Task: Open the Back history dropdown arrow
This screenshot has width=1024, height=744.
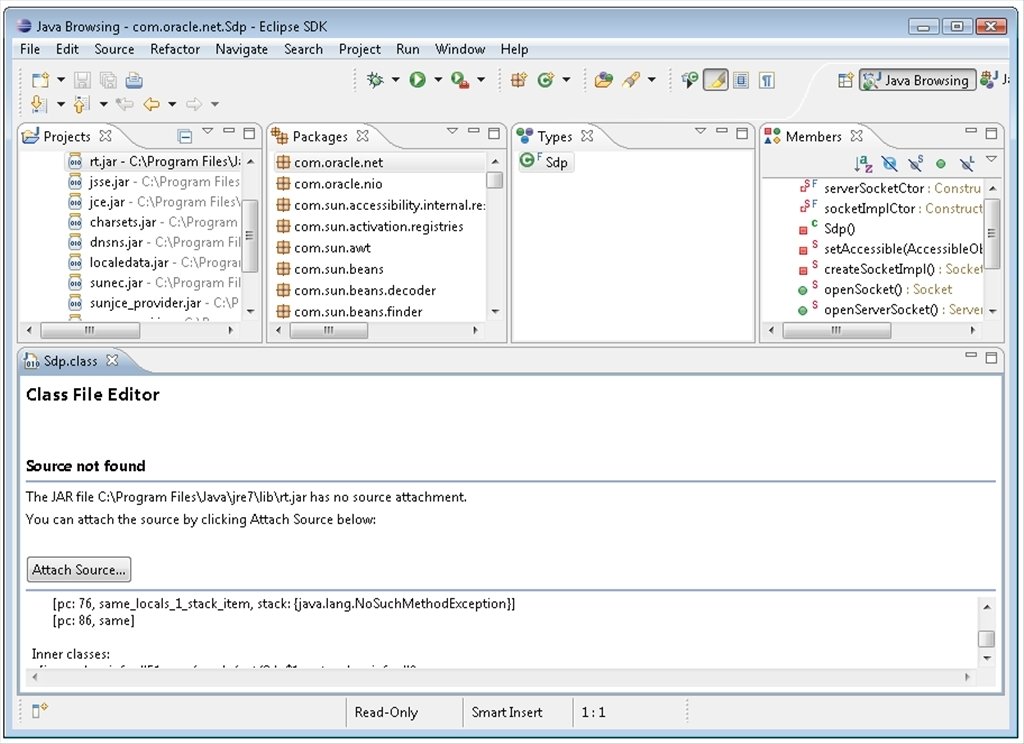Action: point(172,104)
